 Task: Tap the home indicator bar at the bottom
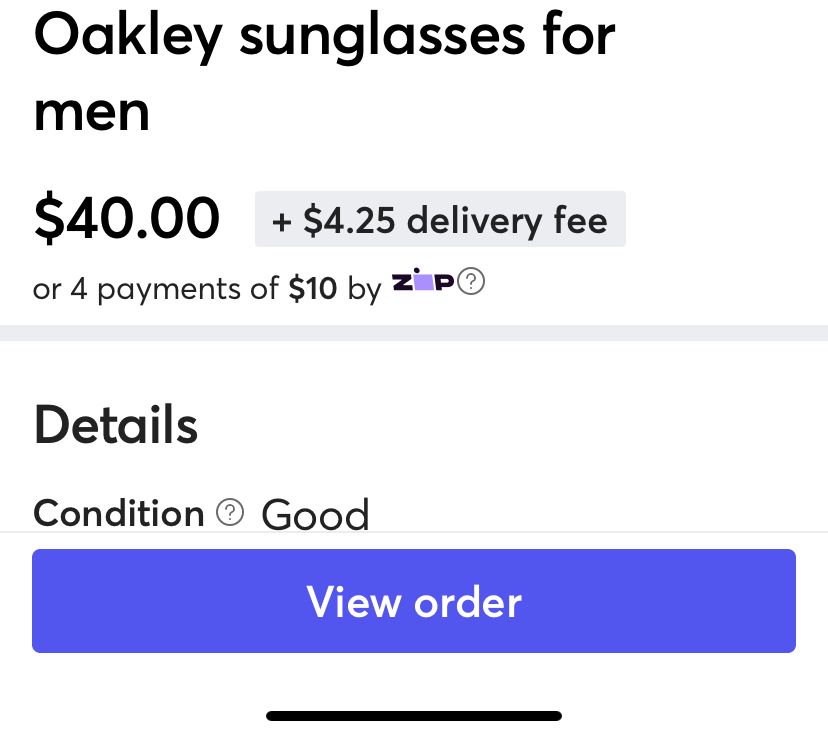click(414, 716)
